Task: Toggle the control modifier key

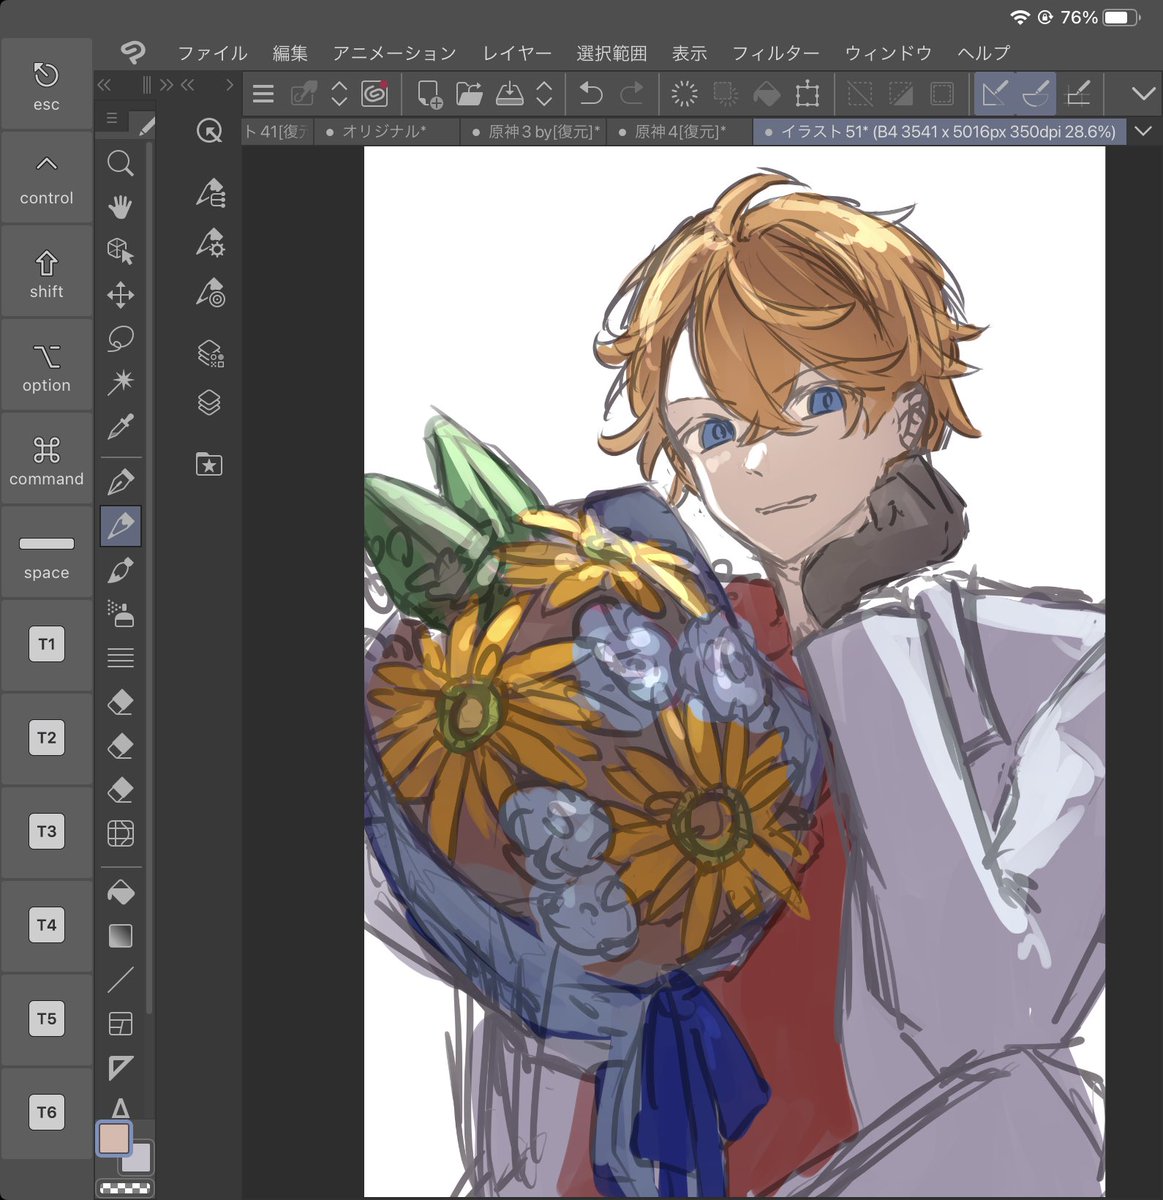Action: pos(47,178)
